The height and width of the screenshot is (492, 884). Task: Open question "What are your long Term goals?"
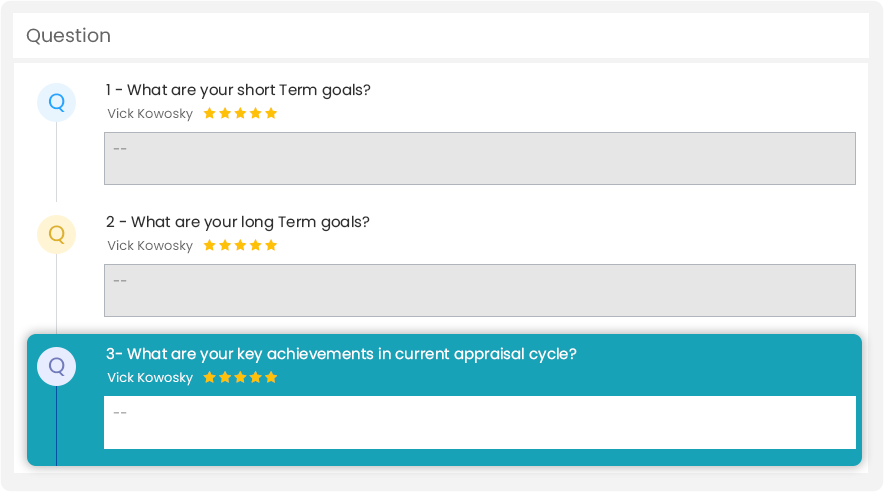238,222
